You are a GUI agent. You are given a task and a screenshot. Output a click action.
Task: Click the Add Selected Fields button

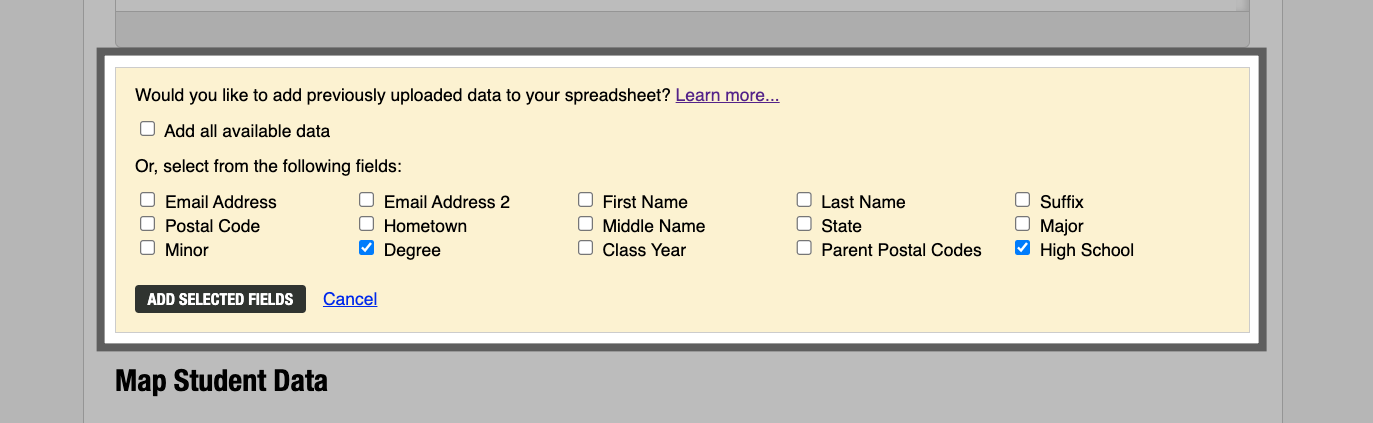point(220,299)
